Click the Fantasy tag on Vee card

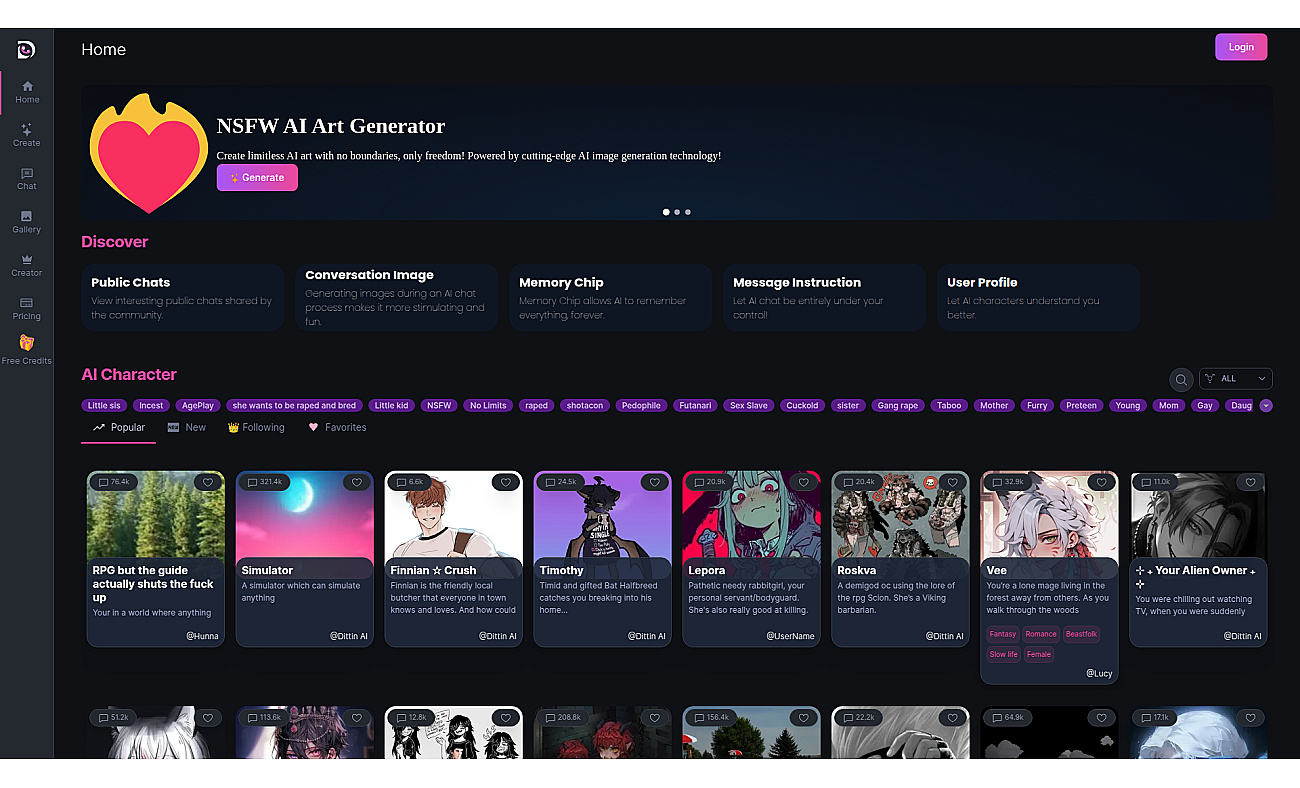(x=1003, y=634)
